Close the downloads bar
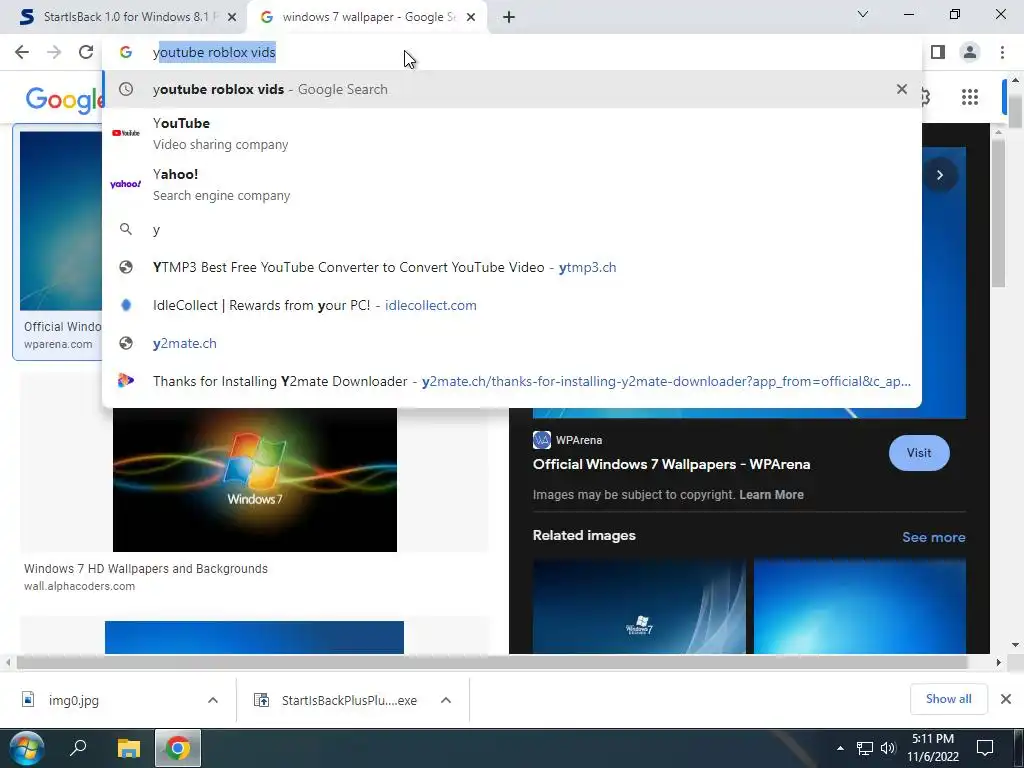 [1006, 699]
